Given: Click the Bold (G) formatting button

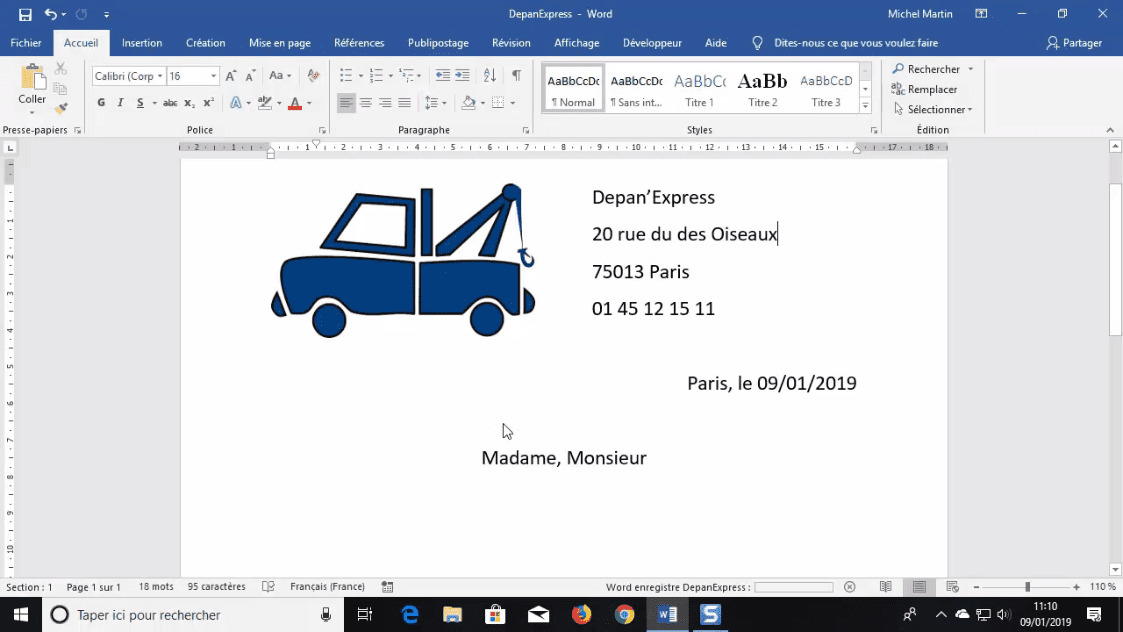Looking at the screenshot, I should 101,103.
